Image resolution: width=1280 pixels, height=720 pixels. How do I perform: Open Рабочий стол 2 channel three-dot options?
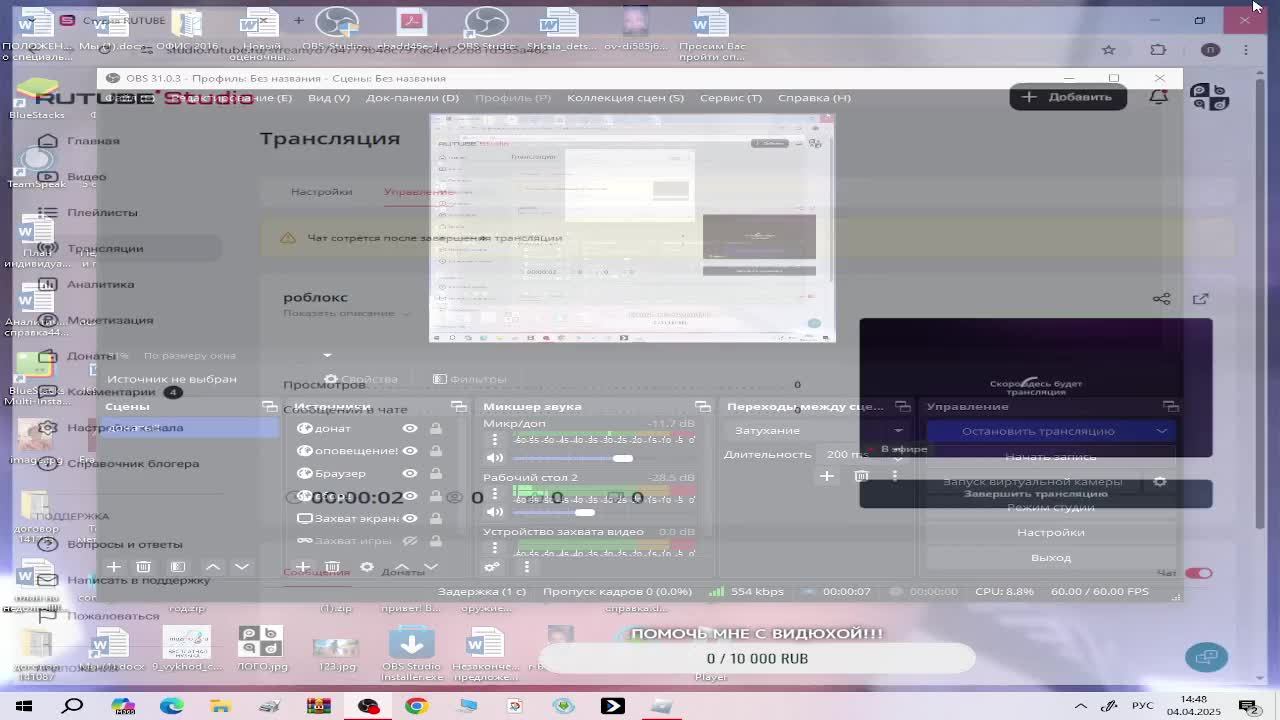pos(494,494)
